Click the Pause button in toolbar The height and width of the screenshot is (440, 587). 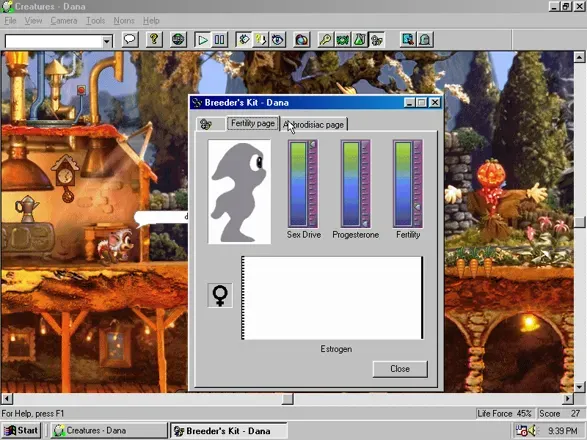coord(219,40)
